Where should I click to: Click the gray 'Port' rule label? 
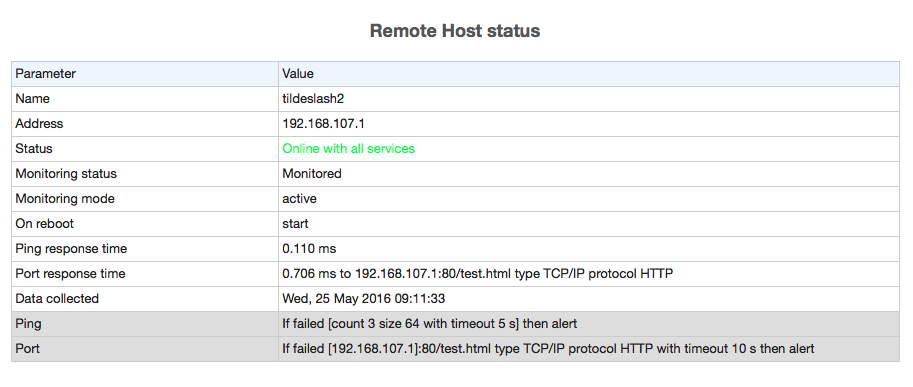[27, 349]
